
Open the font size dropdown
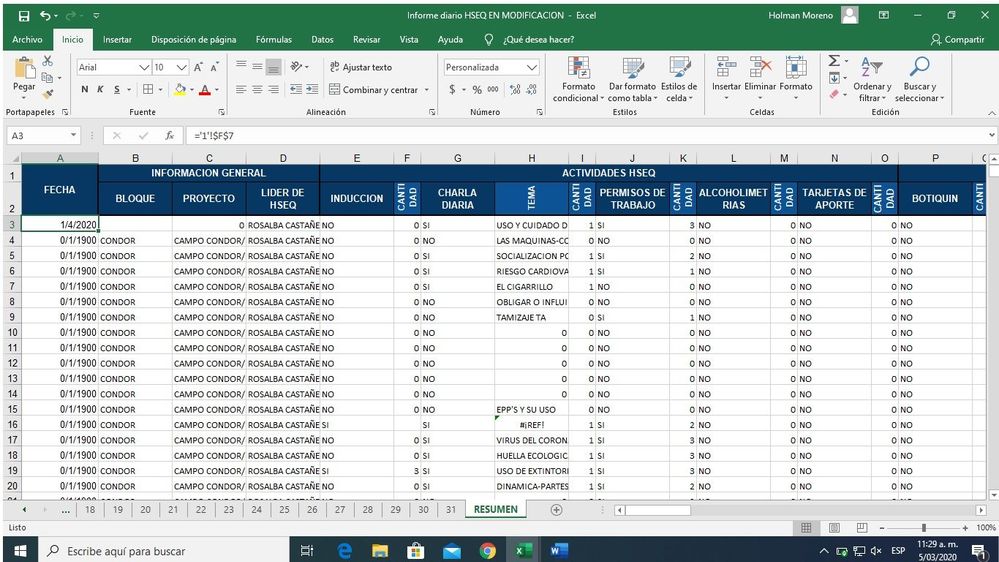pyautogui.click(x=182, y=68)
